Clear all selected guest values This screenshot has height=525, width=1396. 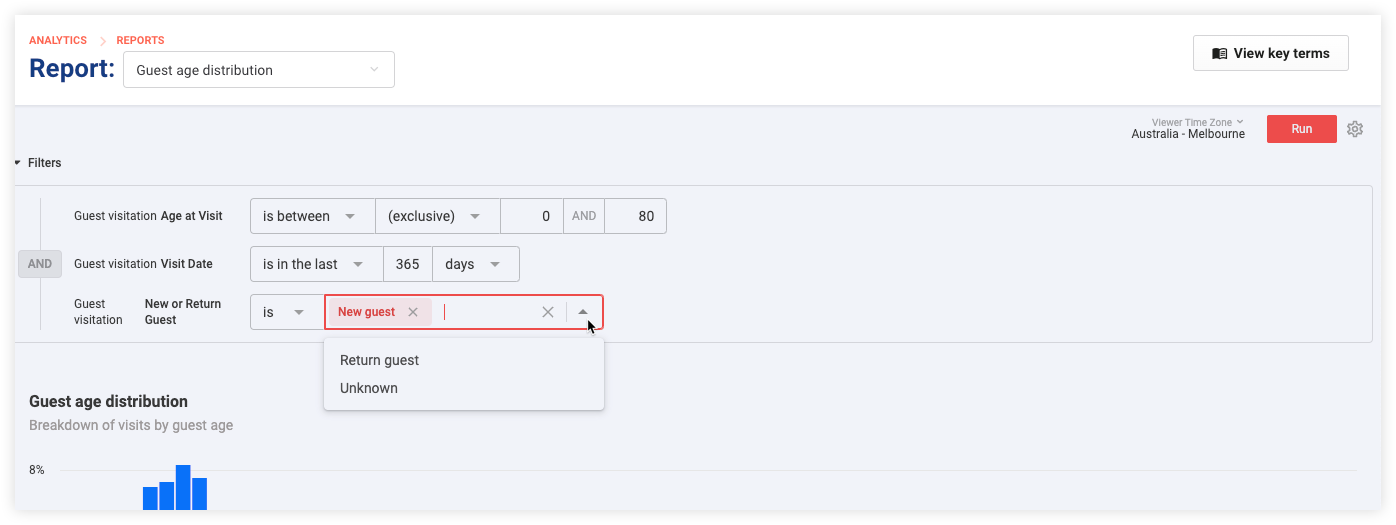(x=548, y=312)
